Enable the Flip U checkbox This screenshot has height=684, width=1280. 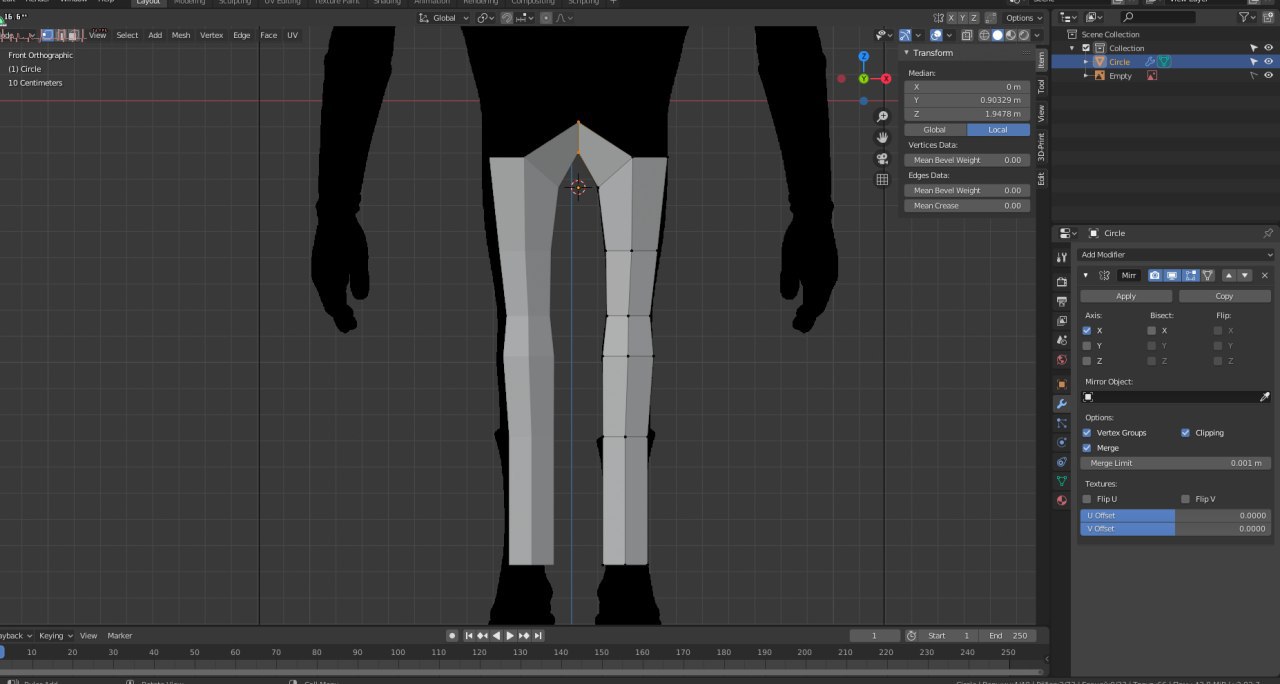[1087, 499]
